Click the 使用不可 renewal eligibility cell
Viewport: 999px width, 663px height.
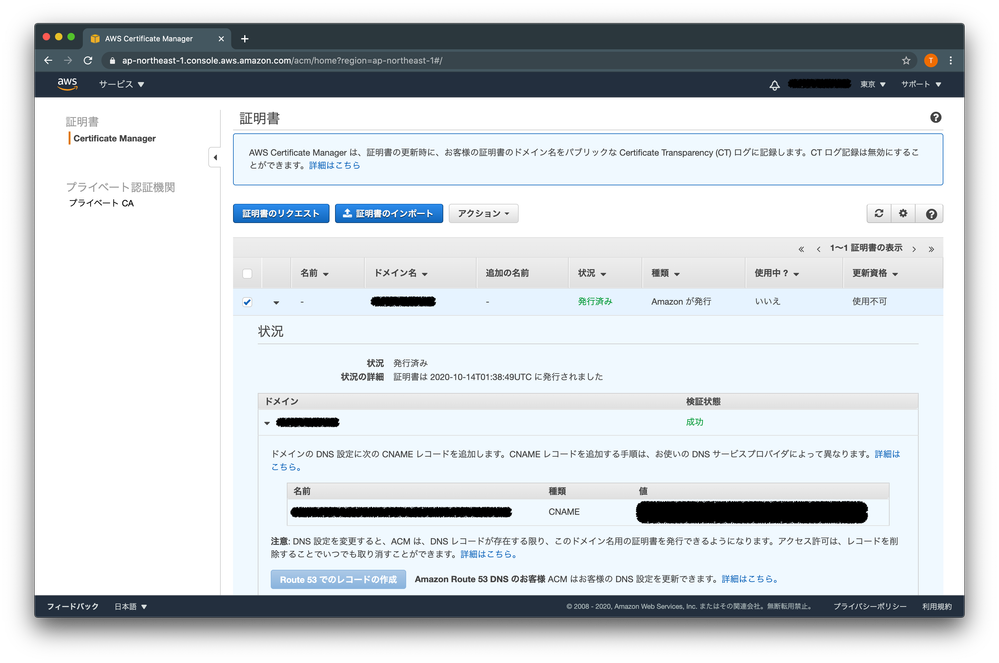[x=869, y=302]
